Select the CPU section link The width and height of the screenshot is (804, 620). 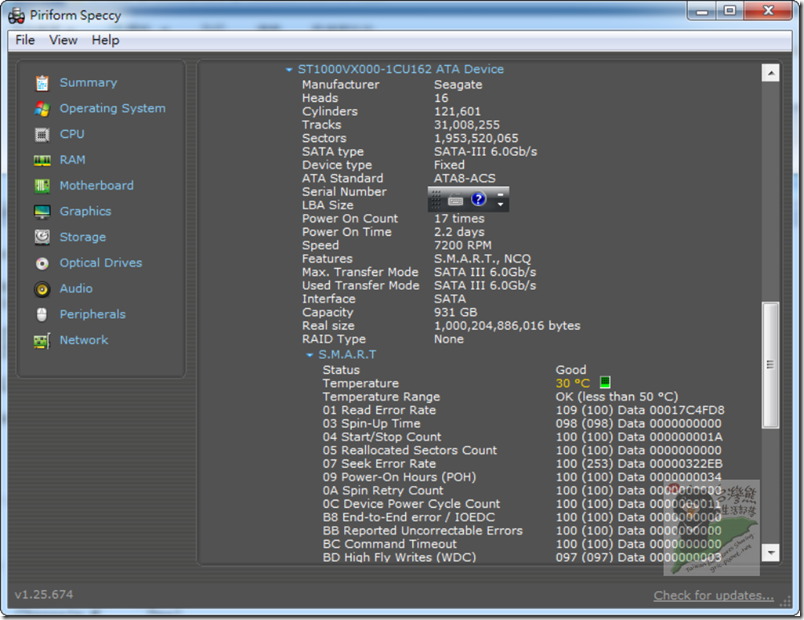click(x=72, y=134)
